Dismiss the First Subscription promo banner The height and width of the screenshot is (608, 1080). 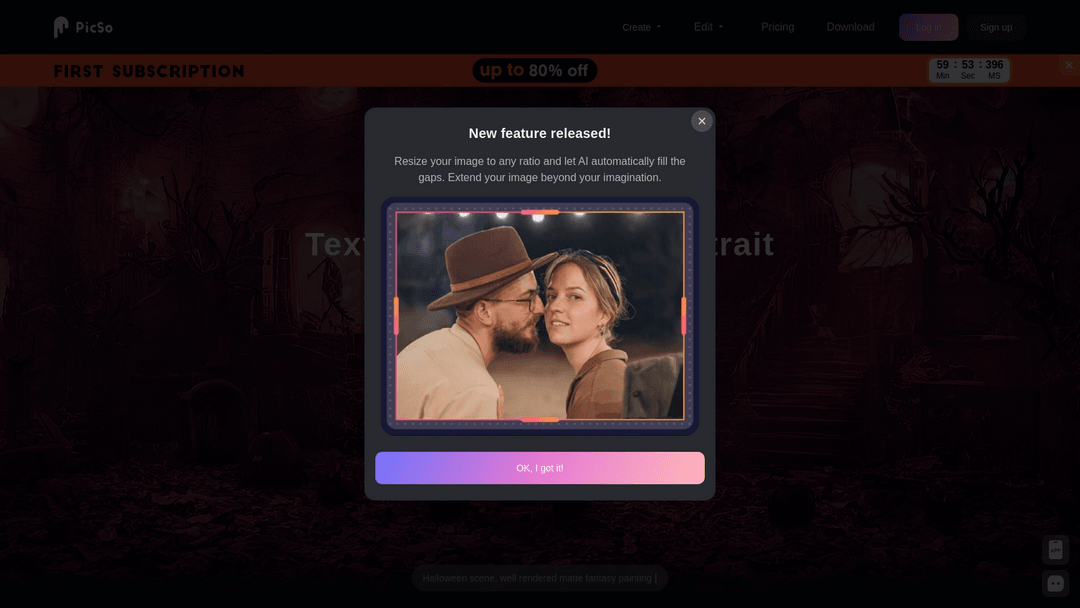tap(1068, 65)
